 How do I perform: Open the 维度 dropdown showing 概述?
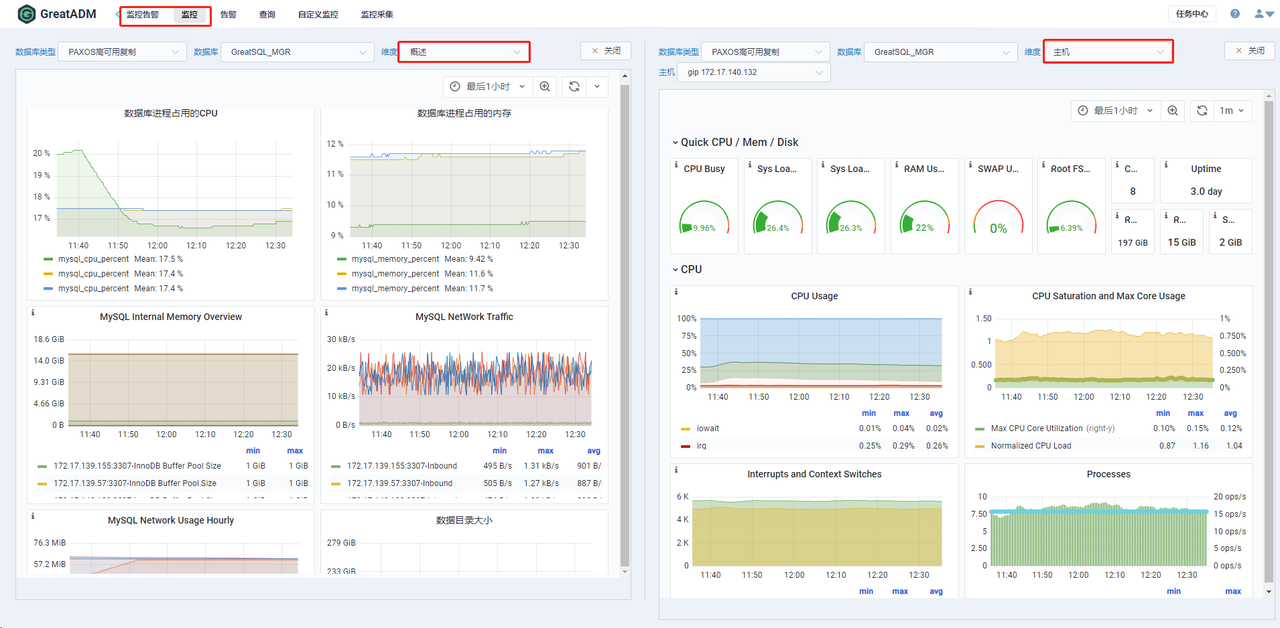(x=464, y=51)
